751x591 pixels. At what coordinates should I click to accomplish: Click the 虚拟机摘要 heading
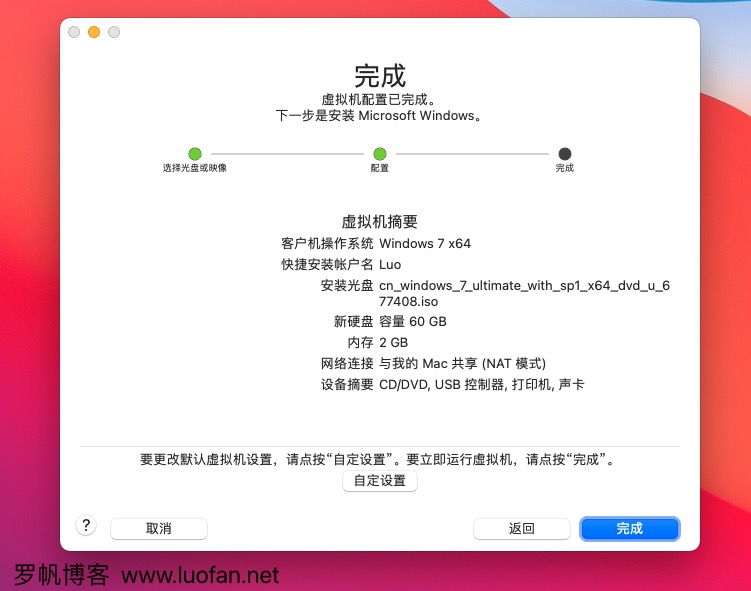coord(379,222)
